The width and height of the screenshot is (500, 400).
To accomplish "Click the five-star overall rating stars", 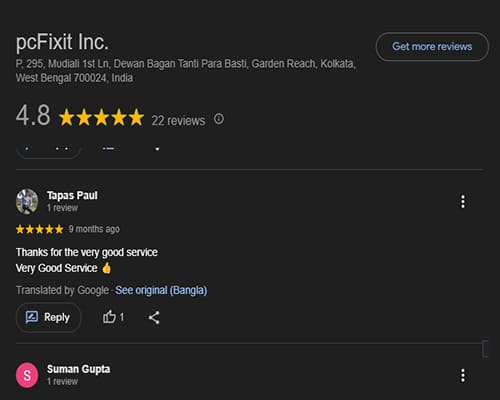I will [x=101, y=117].
